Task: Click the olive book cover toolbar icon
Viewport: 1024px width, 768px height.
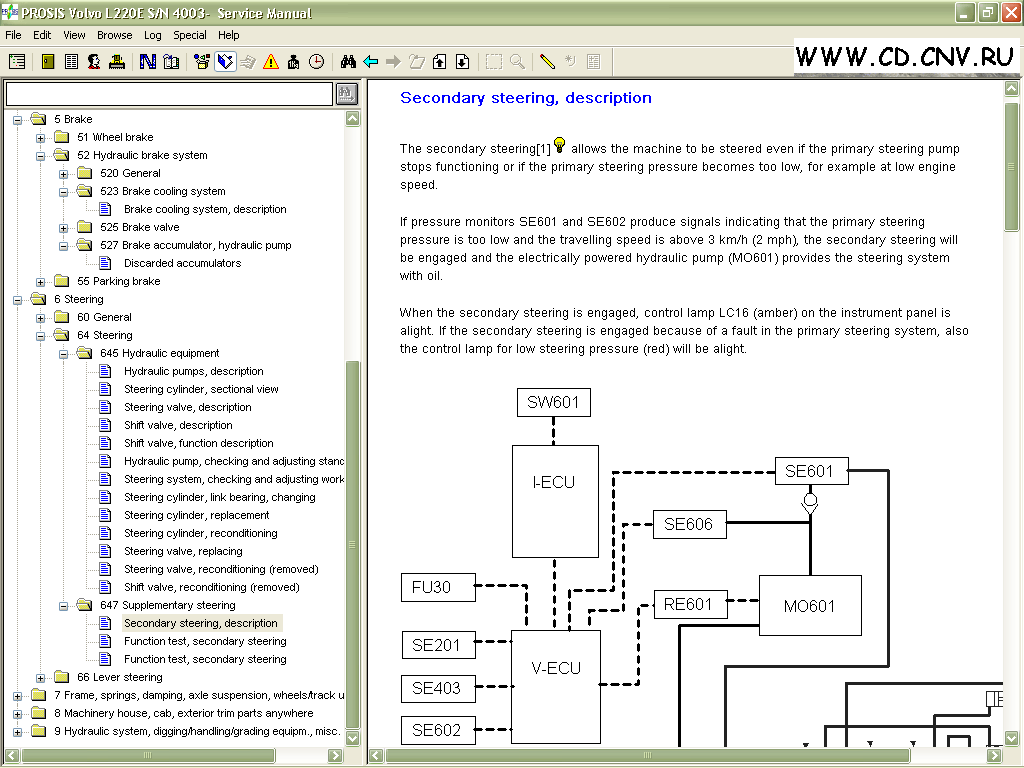Action: click(x=48, y=62)
